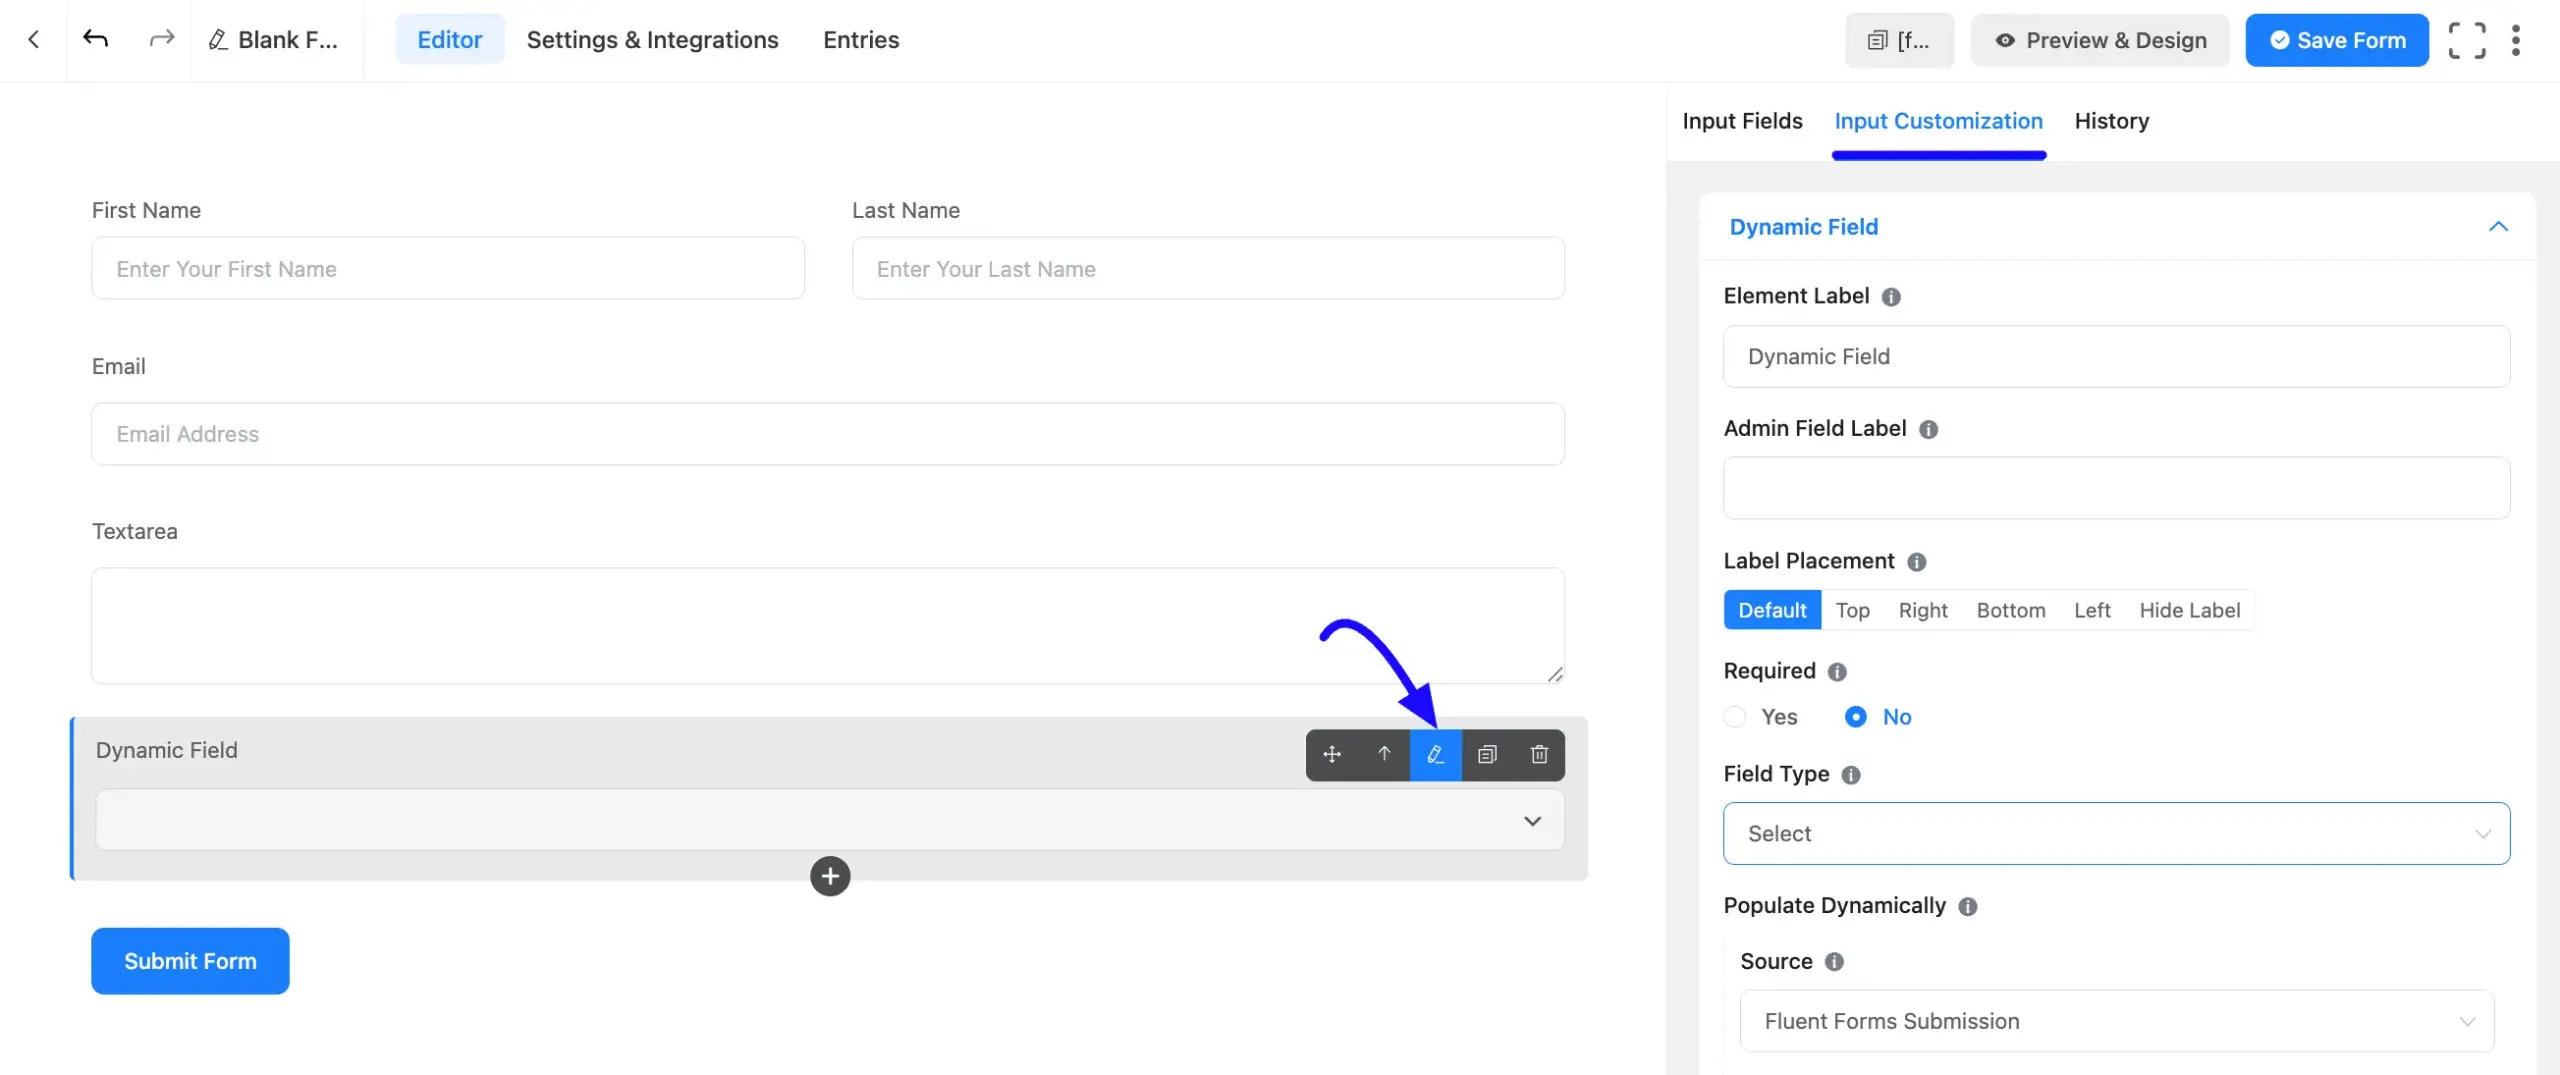Open the Settings & Integrations tab
Image resolution: width=2560 pixels, height=1075 pixels.
(652, 40)
